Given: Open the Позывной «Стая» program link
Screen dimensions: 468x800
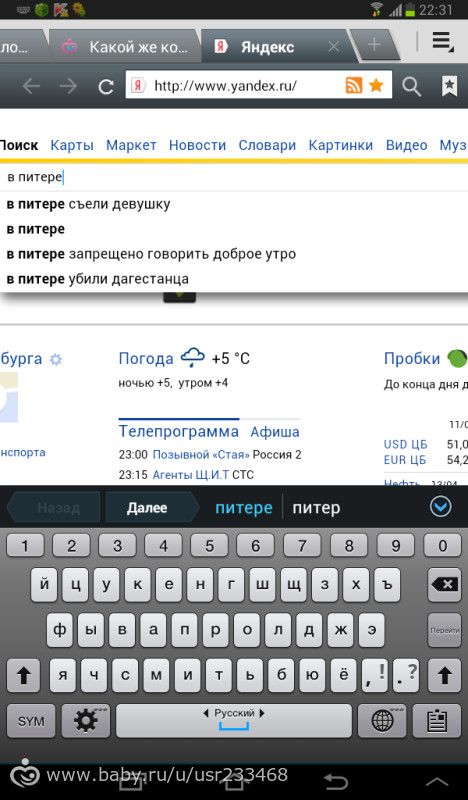Looking at the screenshot, I should click(201, 455).
